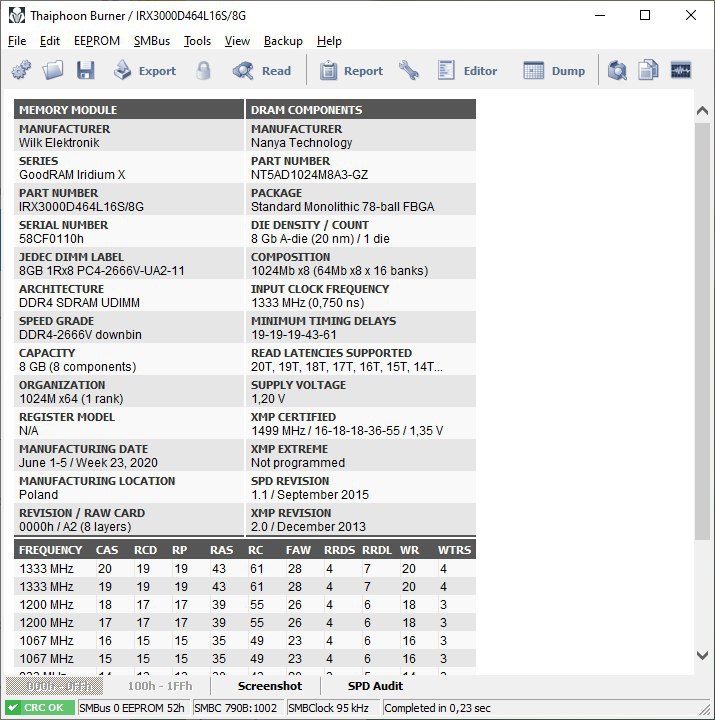Save dump with the floppy disk icon
Screen dimensions: 715x720
pyautogui.click(x=85, y=70)
